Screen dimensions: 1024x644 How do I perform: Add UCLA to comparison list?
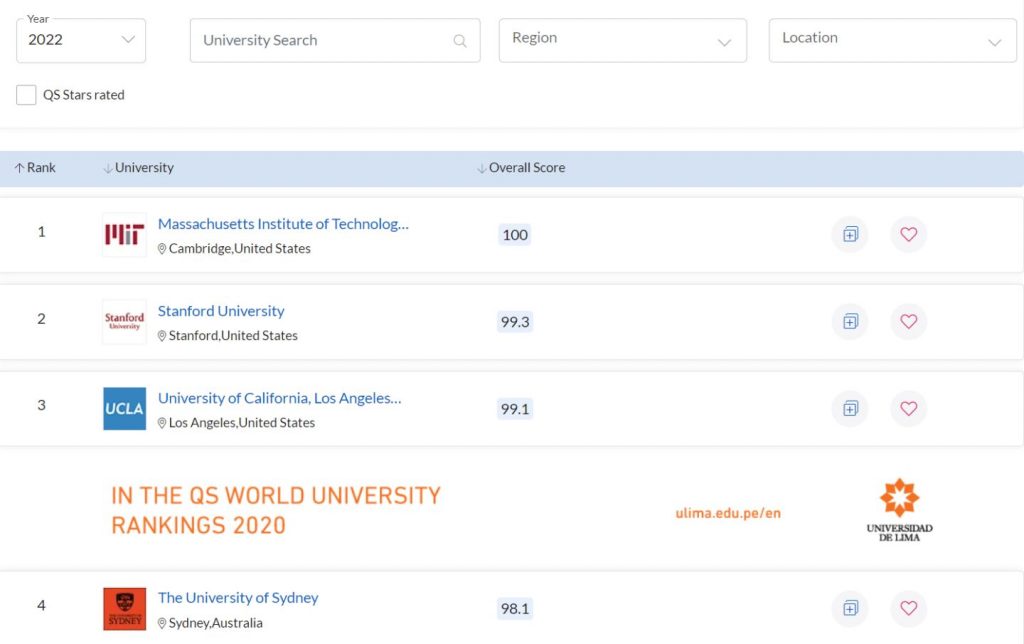[x=850, y=408]
